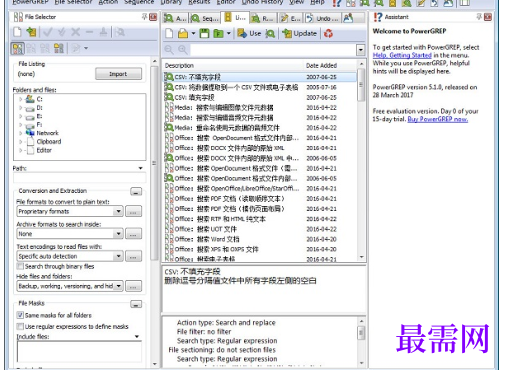Screen dimensions: 508x370
Task: Enable Use regular expressions to define masks
Action: click(x=20, y=326)
